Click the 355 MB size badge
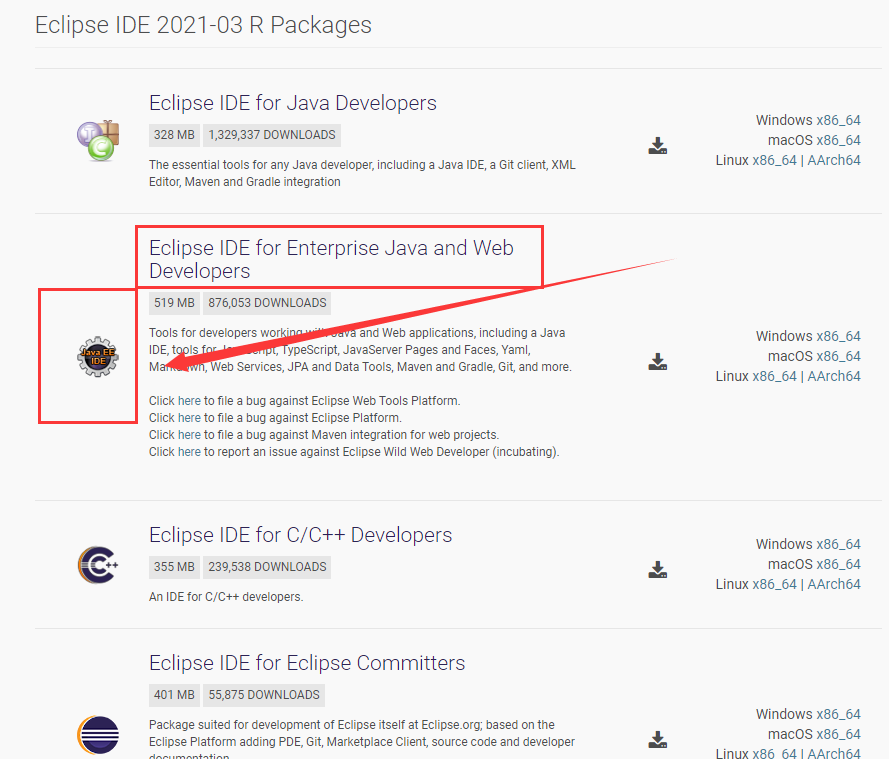The height and width of the screenshot is (759, 889). pos(174,567)
